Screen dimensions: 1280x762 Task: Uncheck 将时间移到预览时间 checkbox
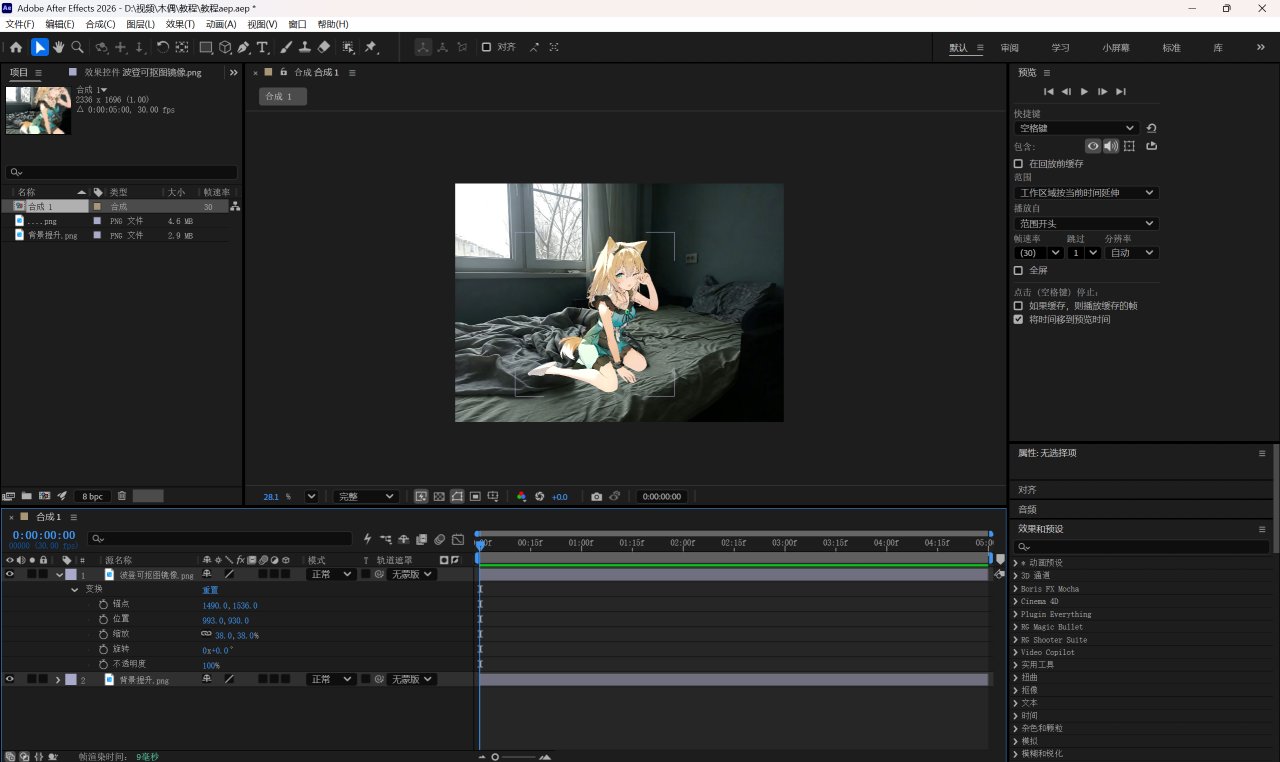click(1018, 319)
